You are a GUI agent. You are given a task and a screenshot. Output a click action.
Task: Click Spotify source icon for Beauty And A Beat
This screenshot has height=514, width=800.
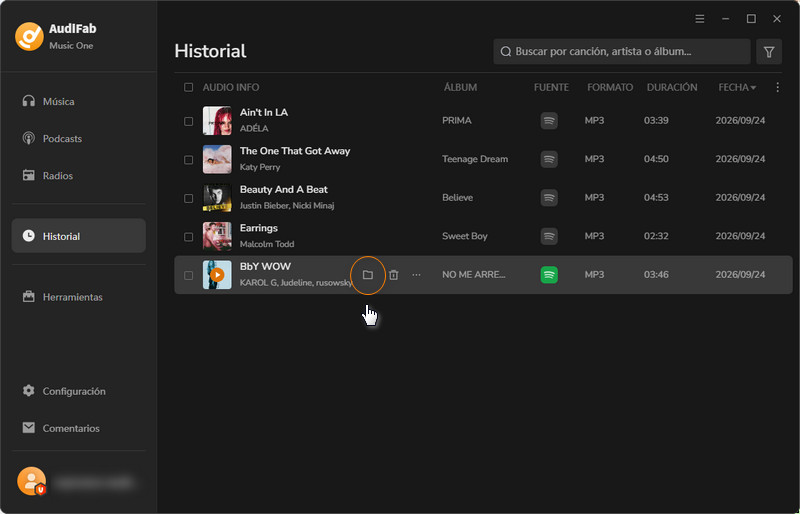[x=549, y=198]
